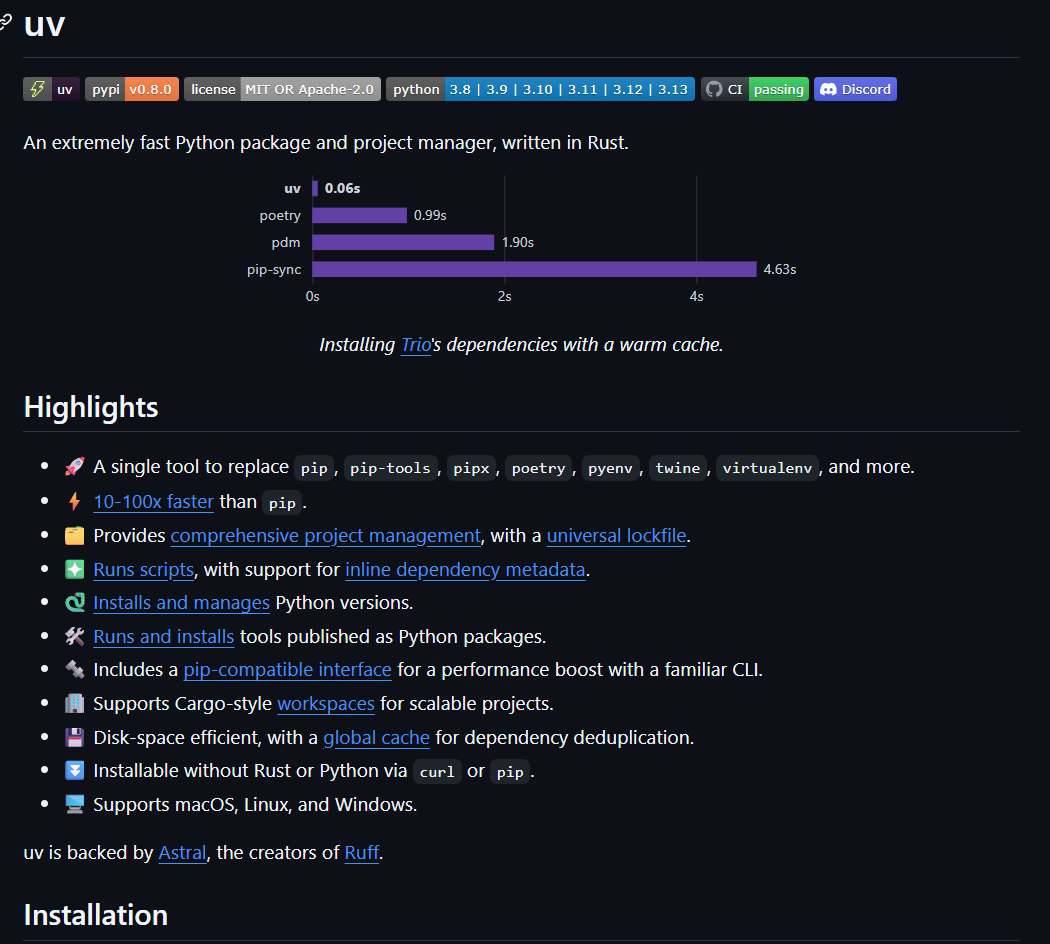Click the folder emoji beside Provides

(x=74, y=536)
